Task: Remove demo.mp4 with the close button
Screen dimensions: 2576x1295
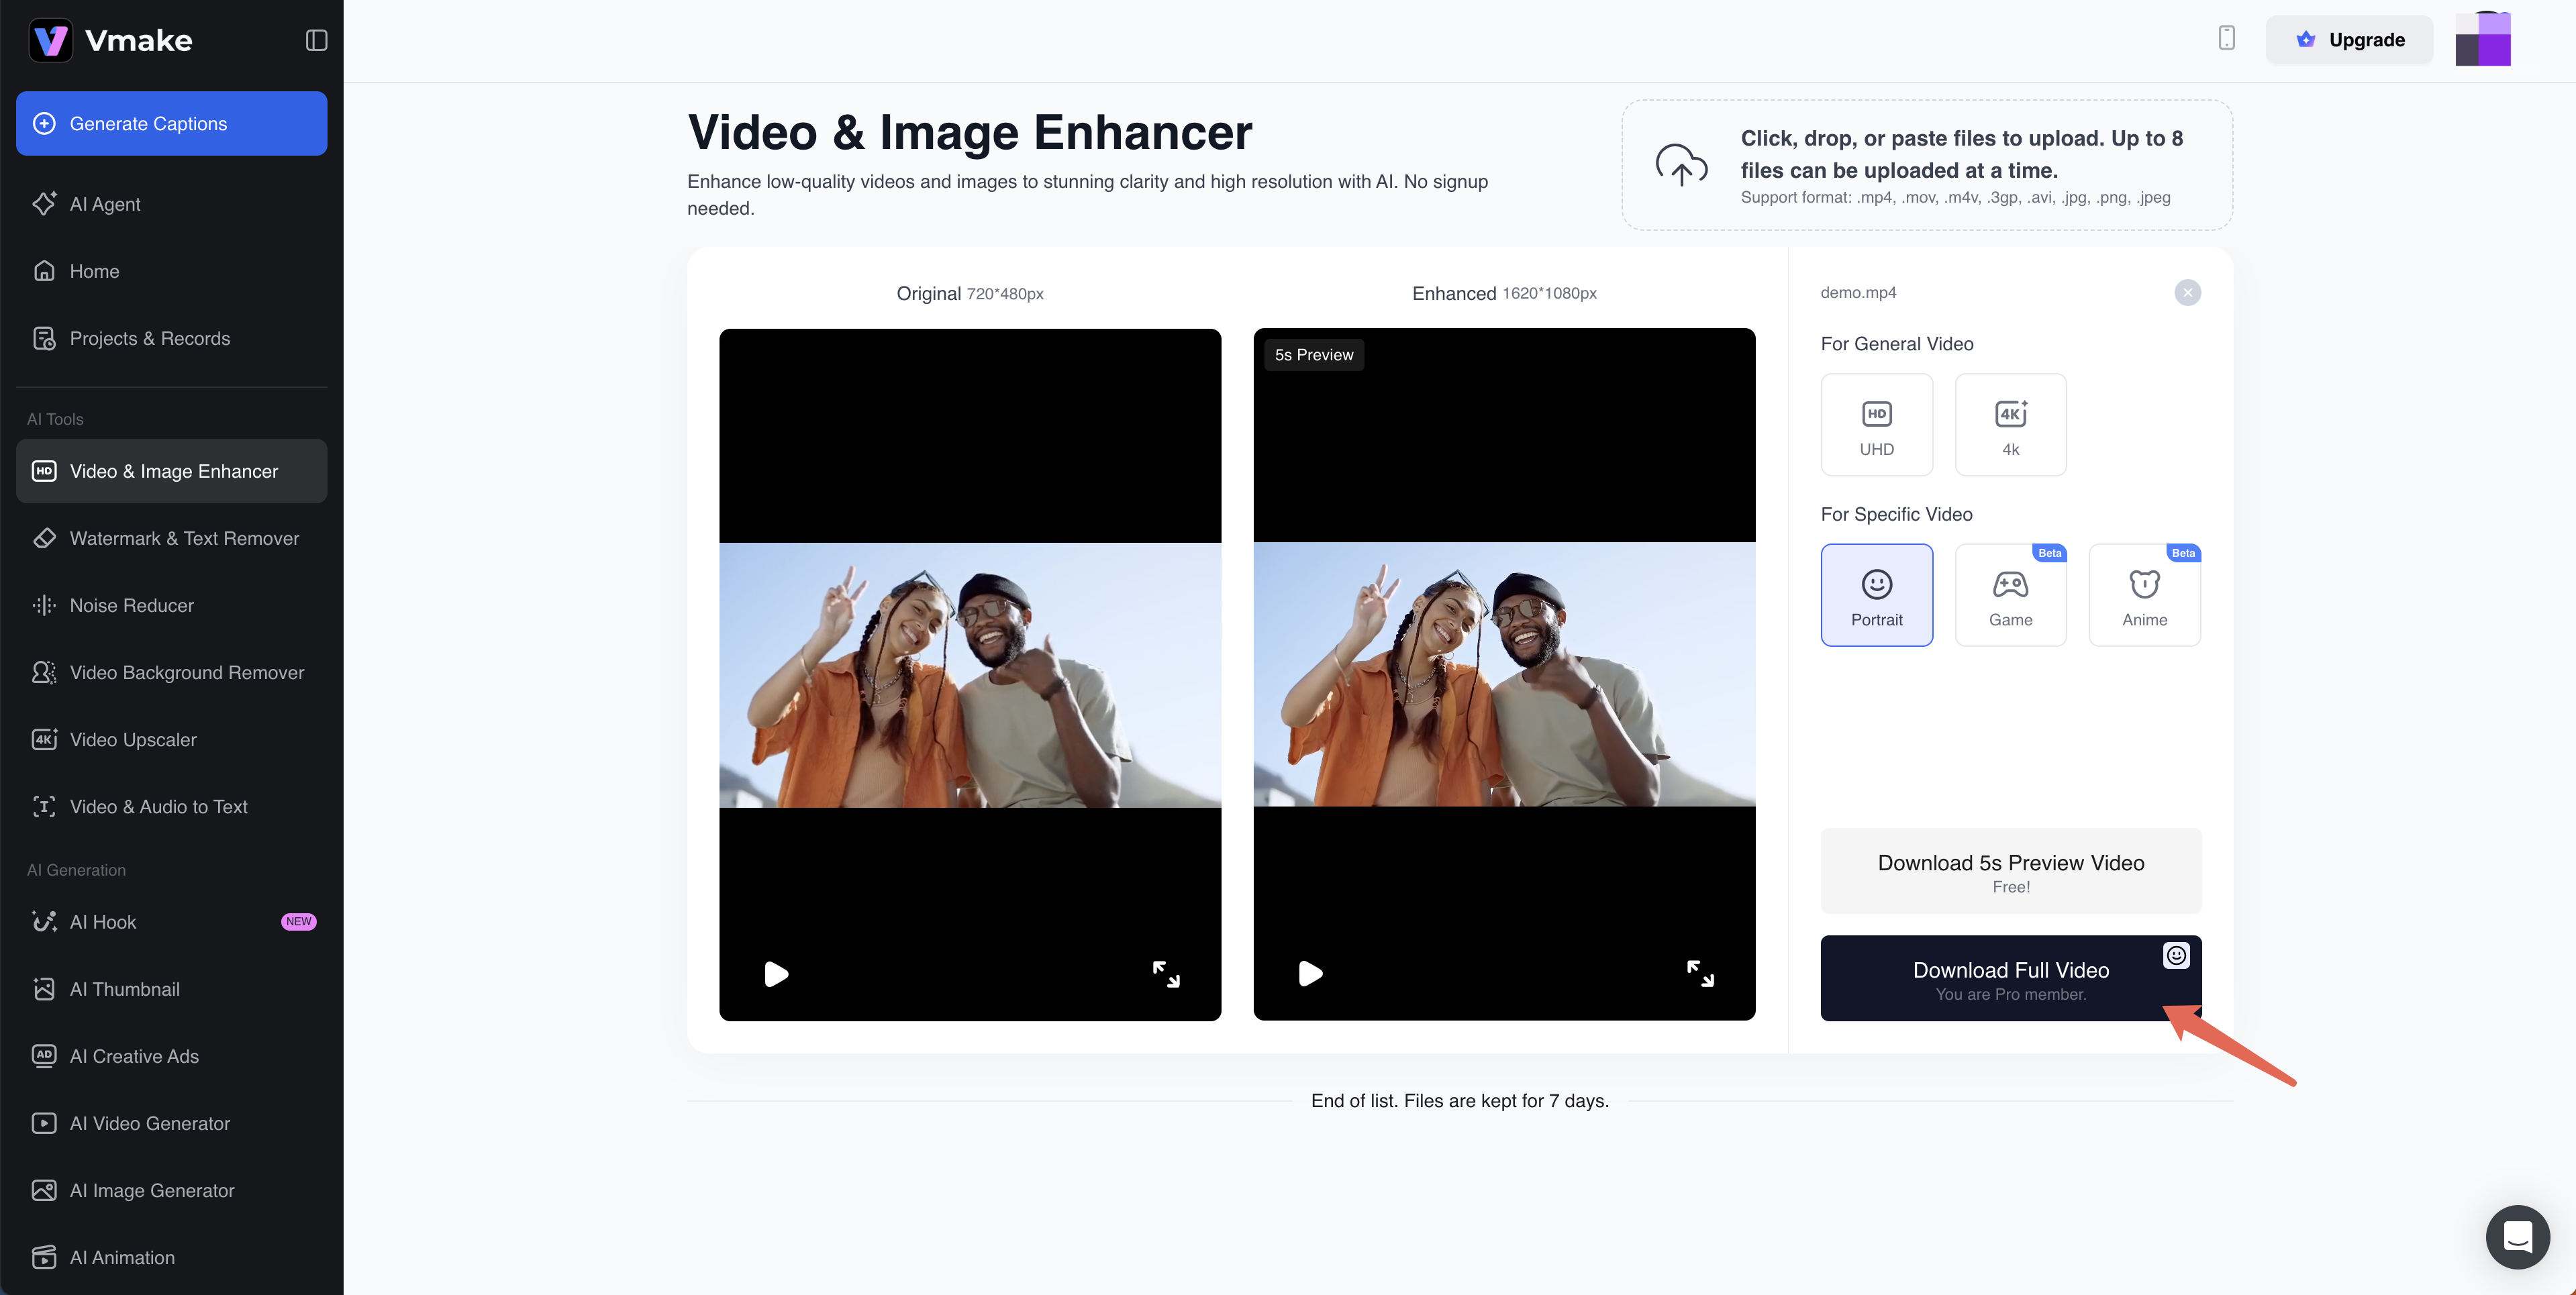Action: [x=2187, y=293]
